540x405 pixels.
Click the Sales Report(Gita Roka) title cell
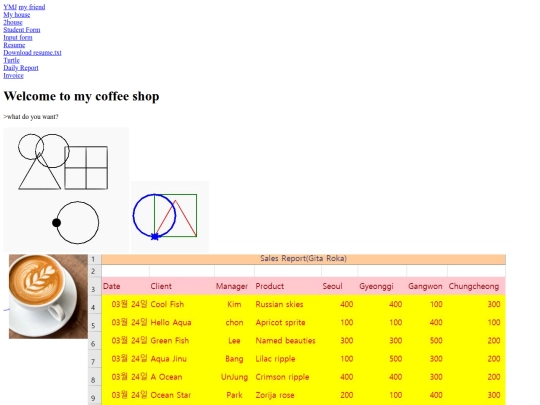tap(303, 259)
